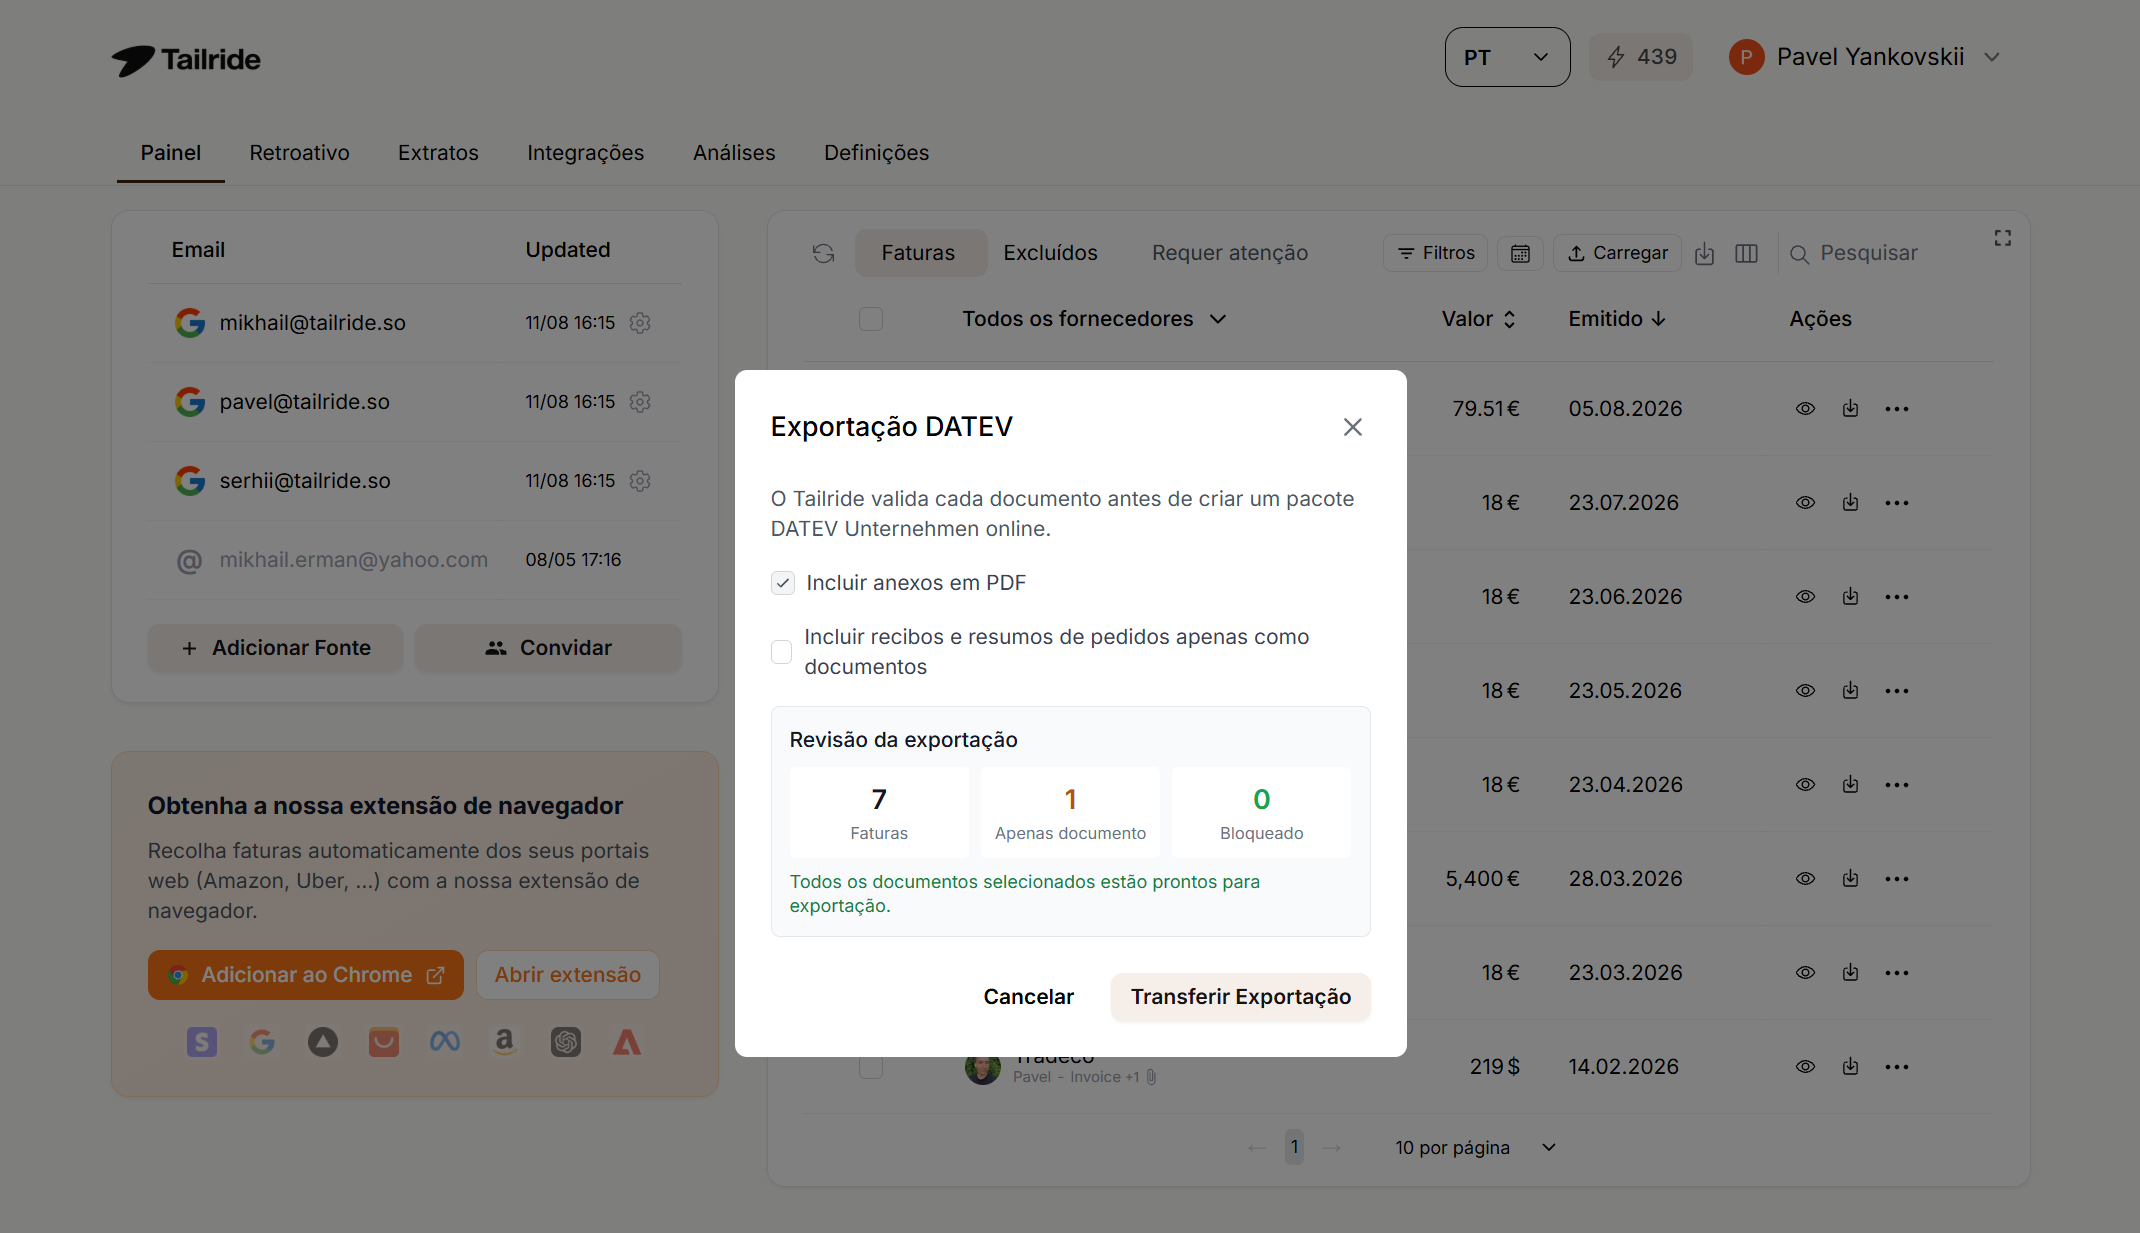
Task: Click the toolbar download icon beside Carregar
Action: coord(1705,254)
